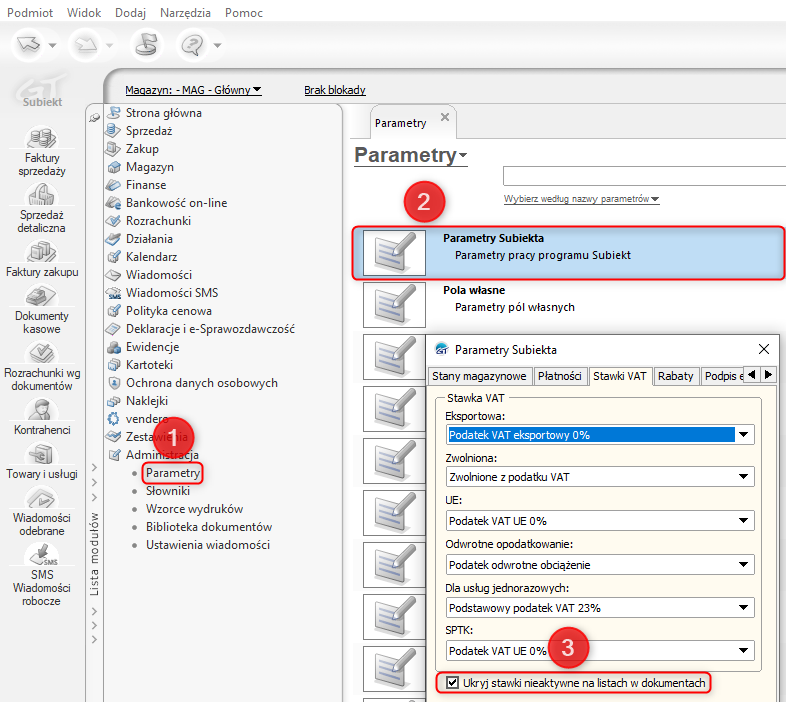786x702 pixels.
Task: Switch to Stany magazynowe tab
Action: pyautogui.click(x=479, y=376)
